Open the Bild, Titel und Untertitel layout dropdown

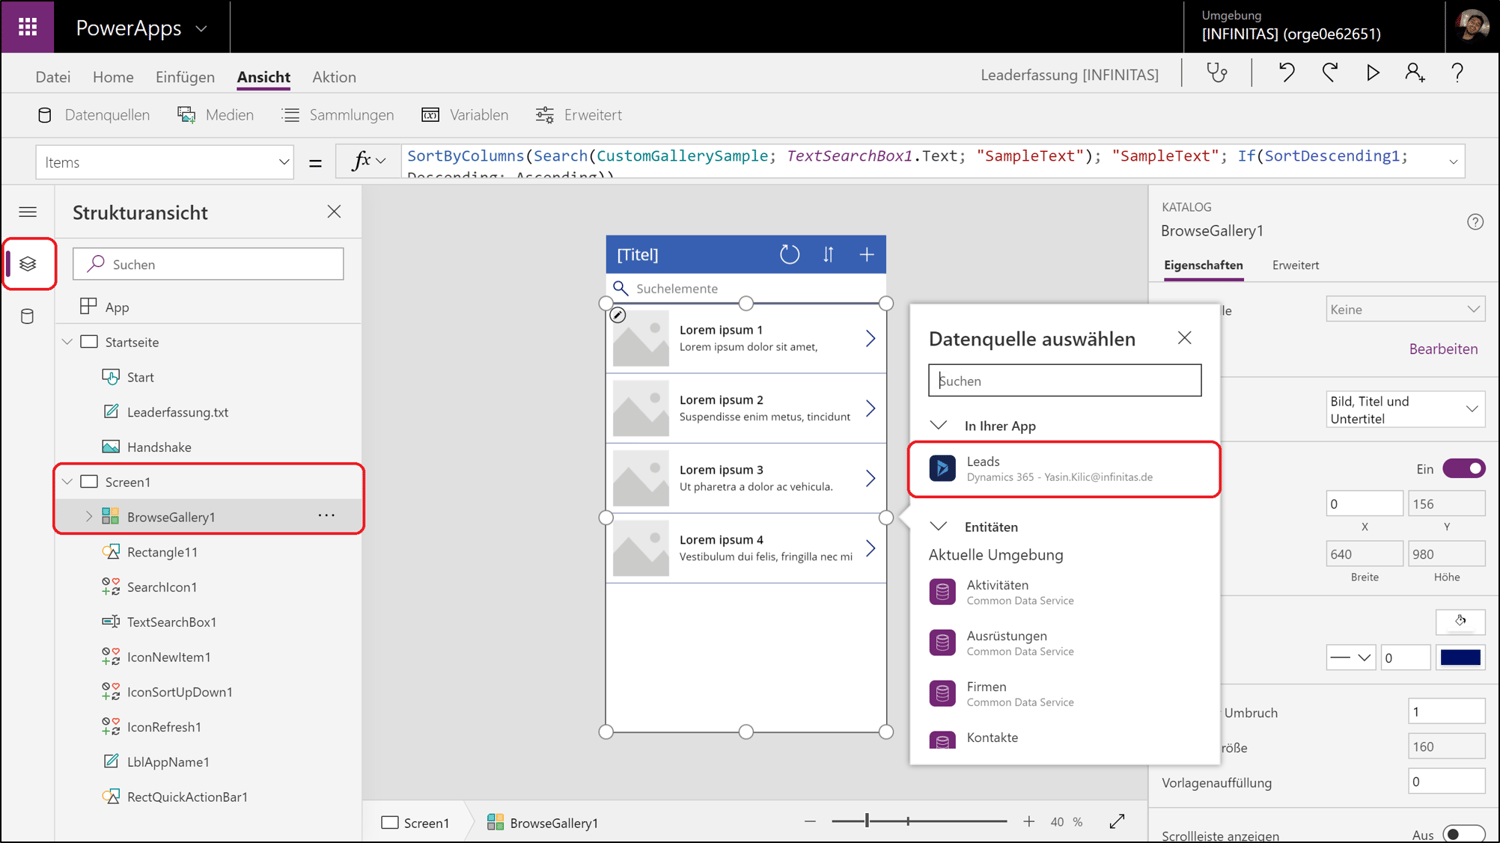pyautogui.click(x=1405, y=408)
